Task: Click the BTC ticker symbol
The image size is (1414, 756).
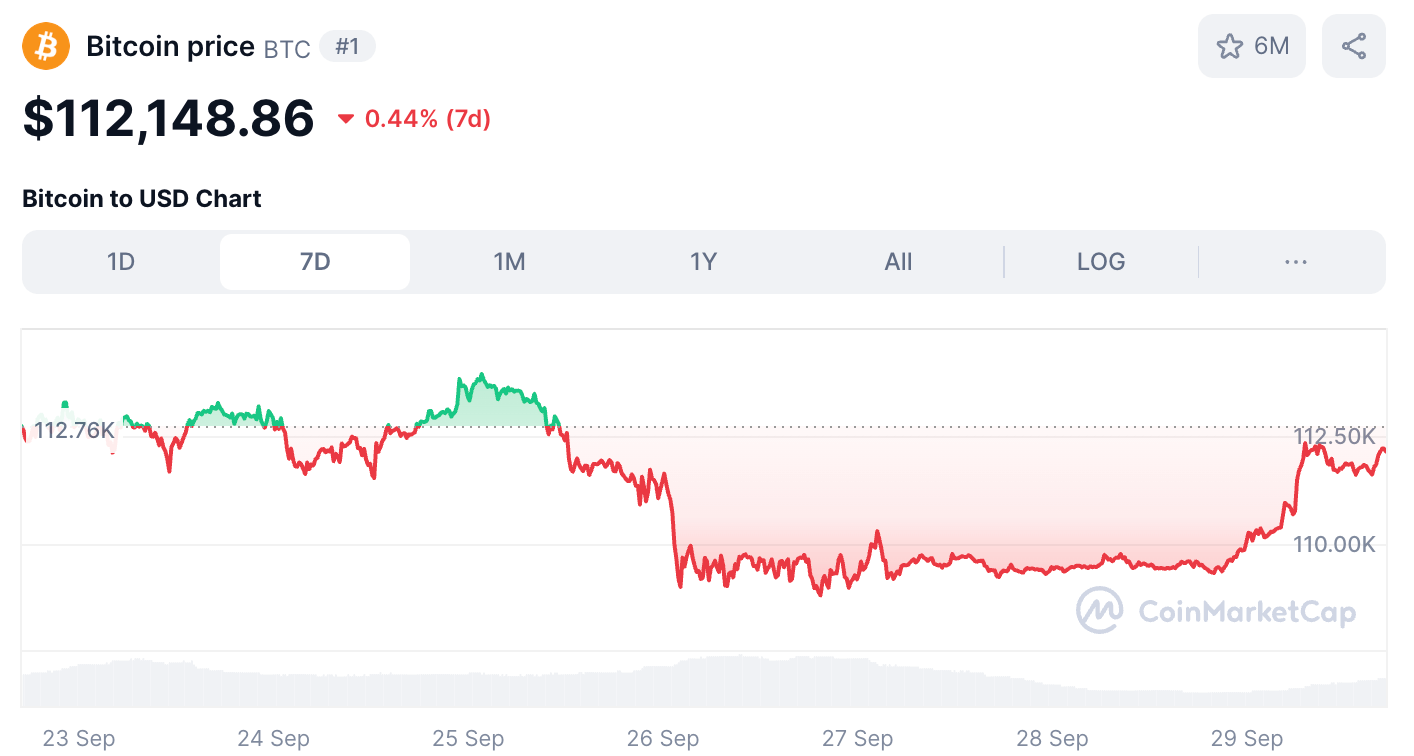Action: 287,48
